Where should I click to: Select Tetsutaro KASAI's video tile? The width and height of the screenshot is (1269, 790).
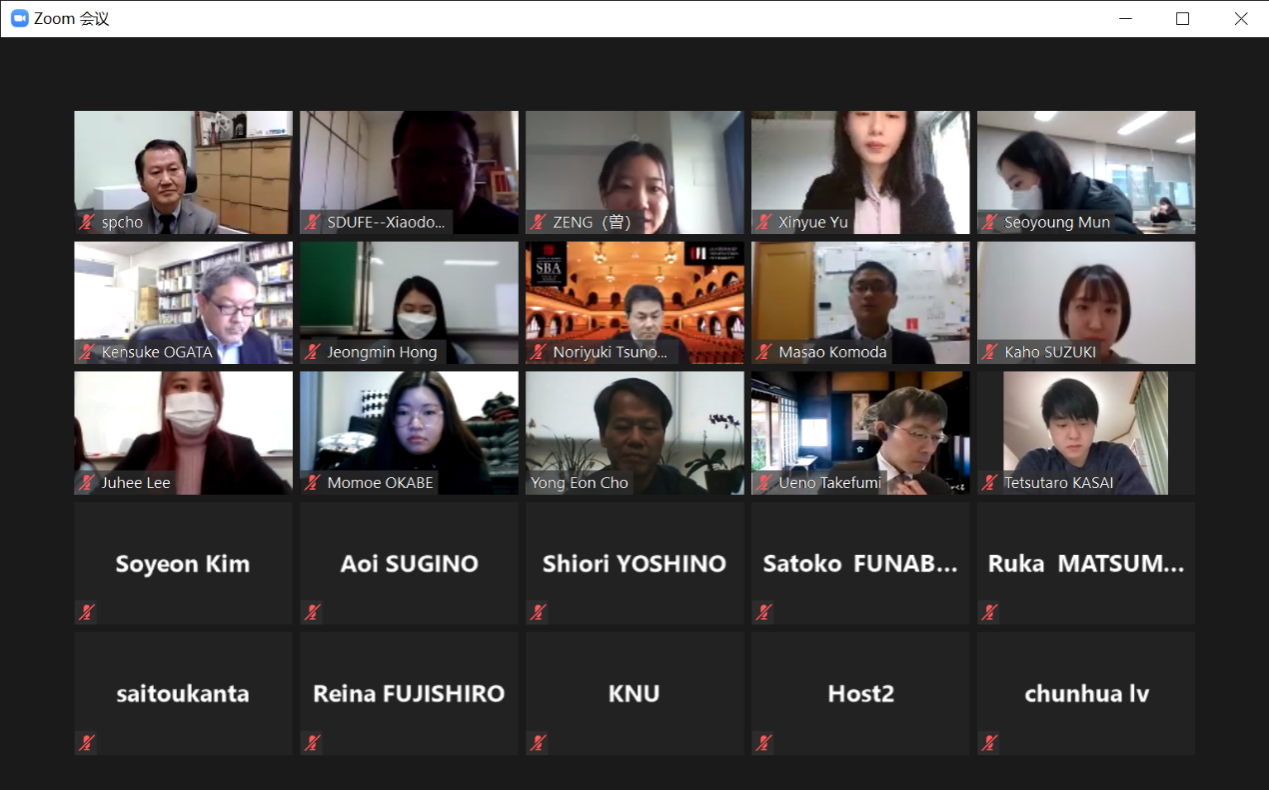coord(1086,433)
